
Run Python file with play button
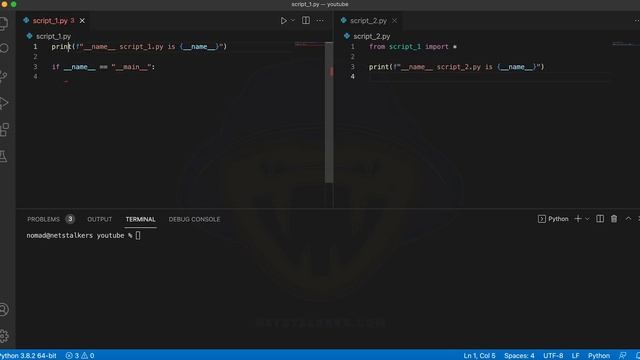283,20
